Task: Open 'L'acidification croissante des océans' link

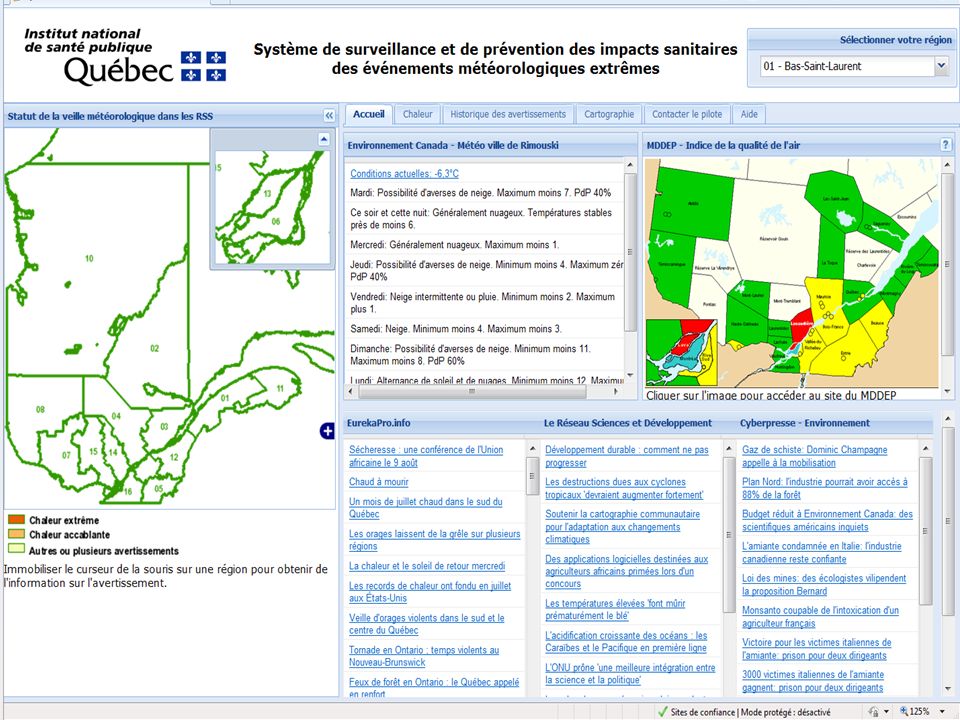Action: (x=626, y=642)
